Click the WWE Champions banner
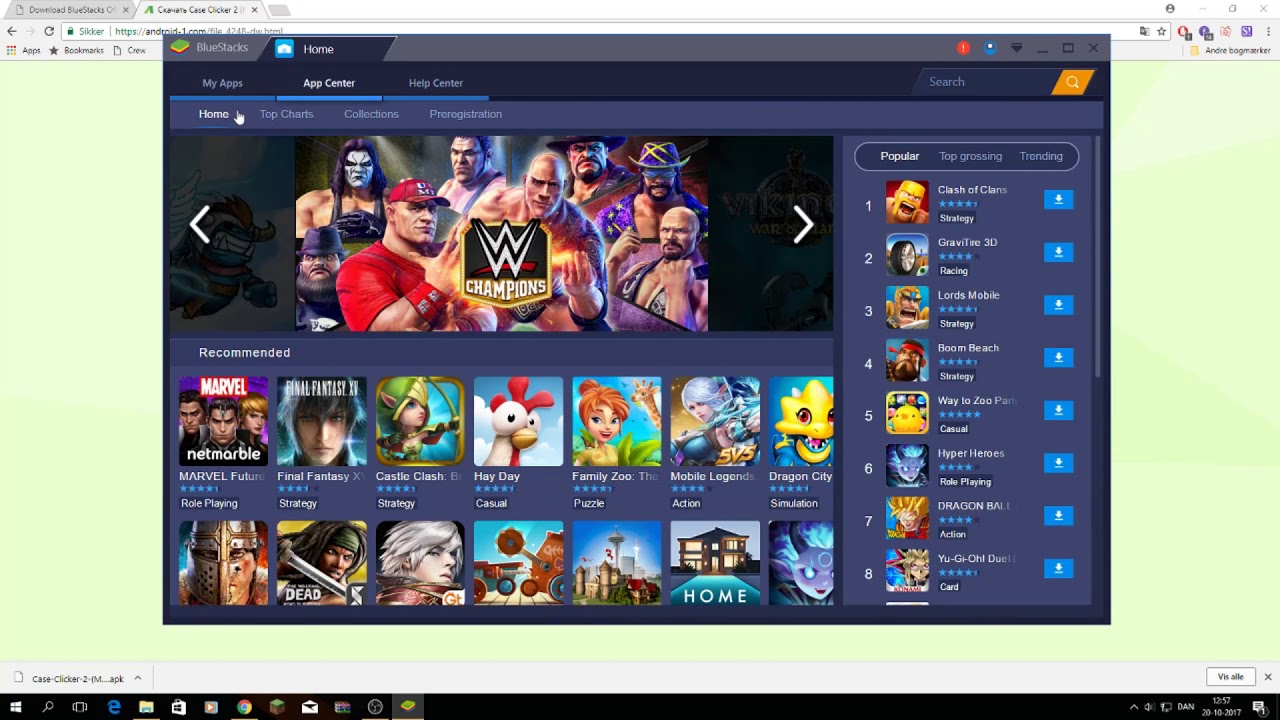 [501, 234]
